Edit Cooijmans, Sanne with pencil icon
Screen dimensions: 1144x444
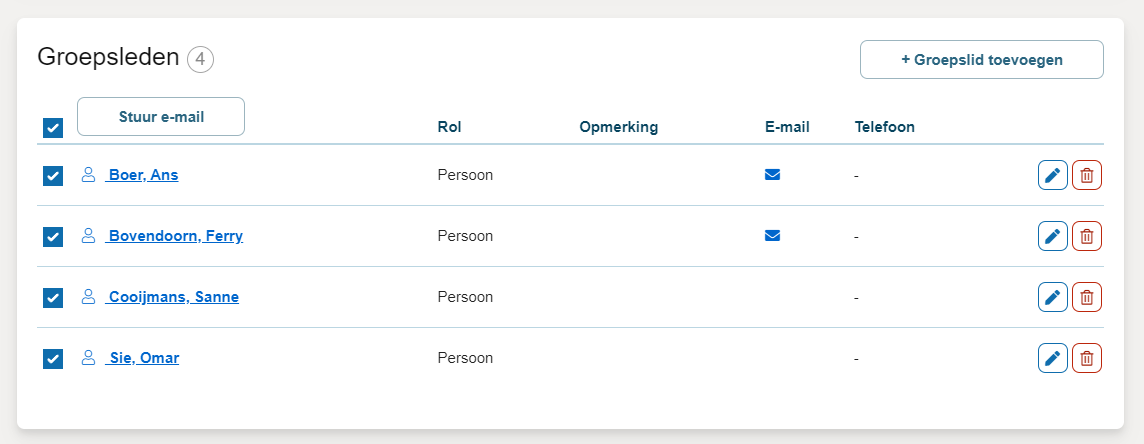(x=1052, y=297)
